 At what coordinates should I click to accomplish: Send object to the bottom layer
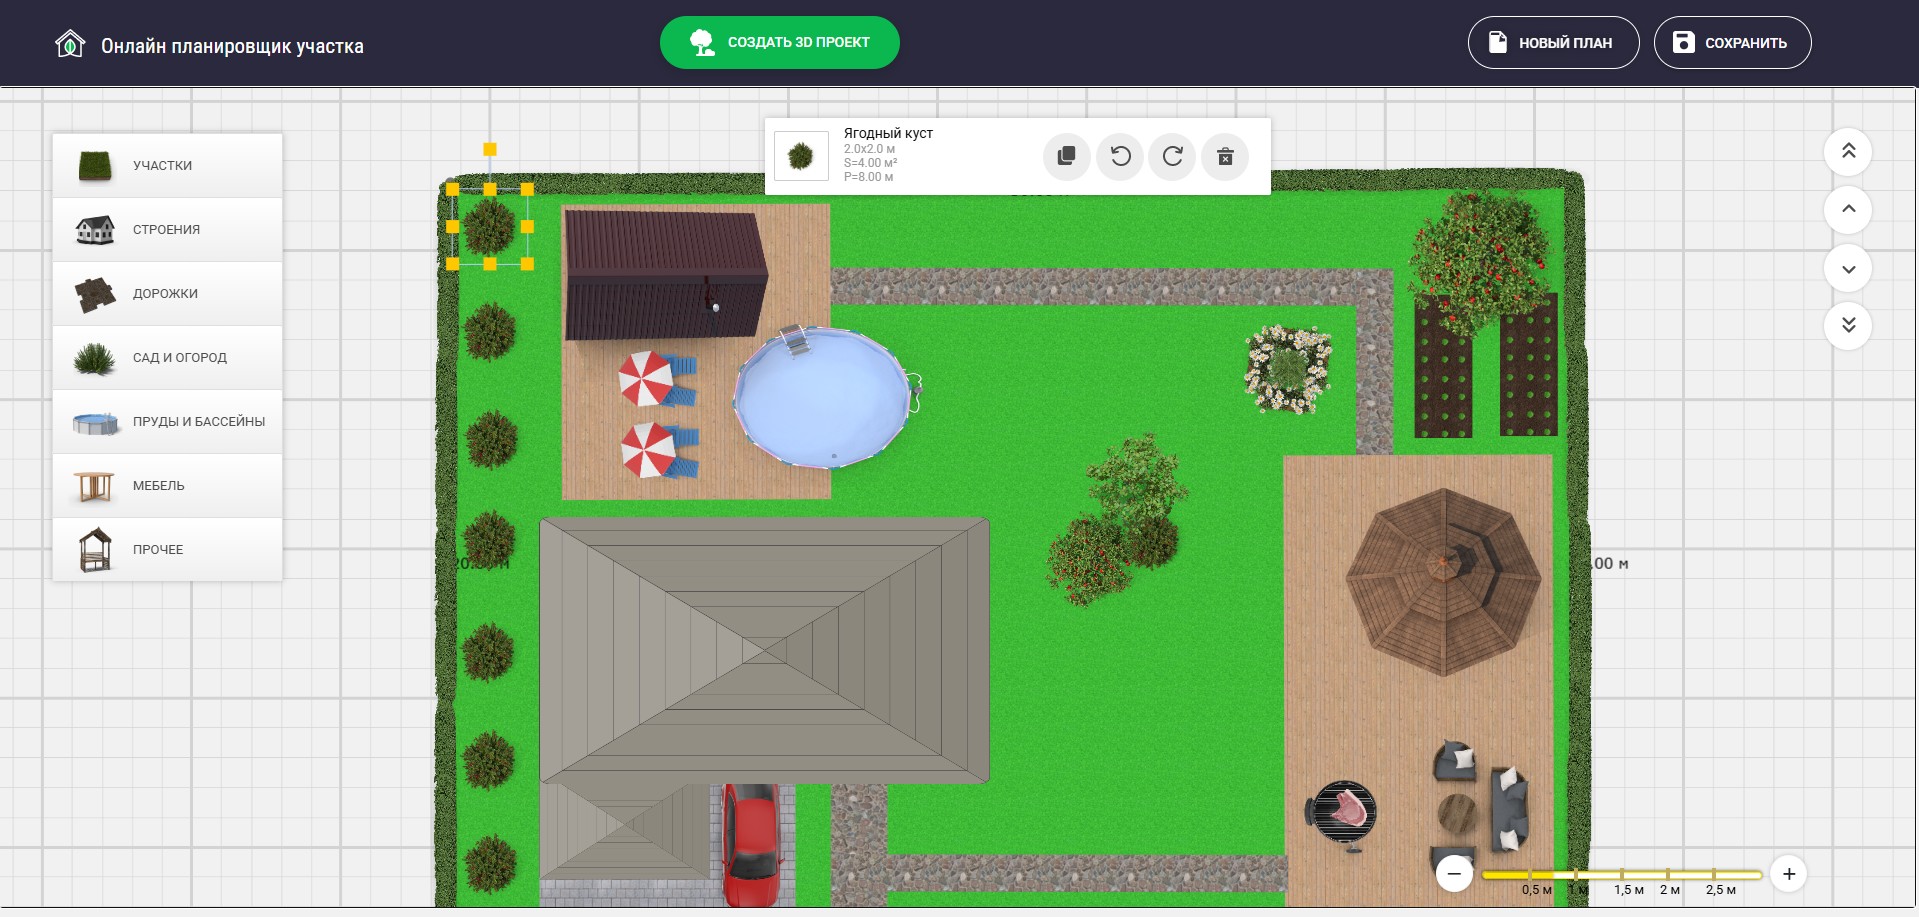point(1848,325)
